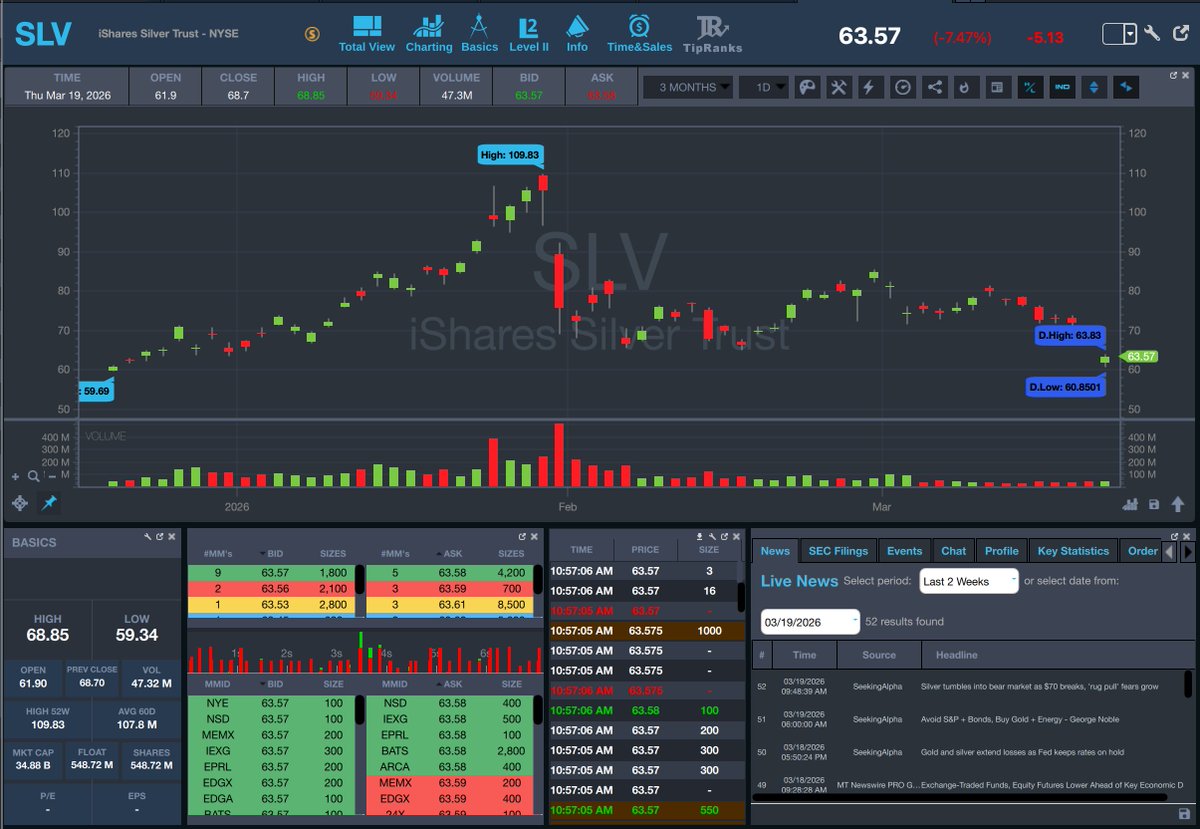Screen dimensions: 1200x829
Task: Toggle the H/L percent display on chart toolbar
Action: coord(1029,87)
